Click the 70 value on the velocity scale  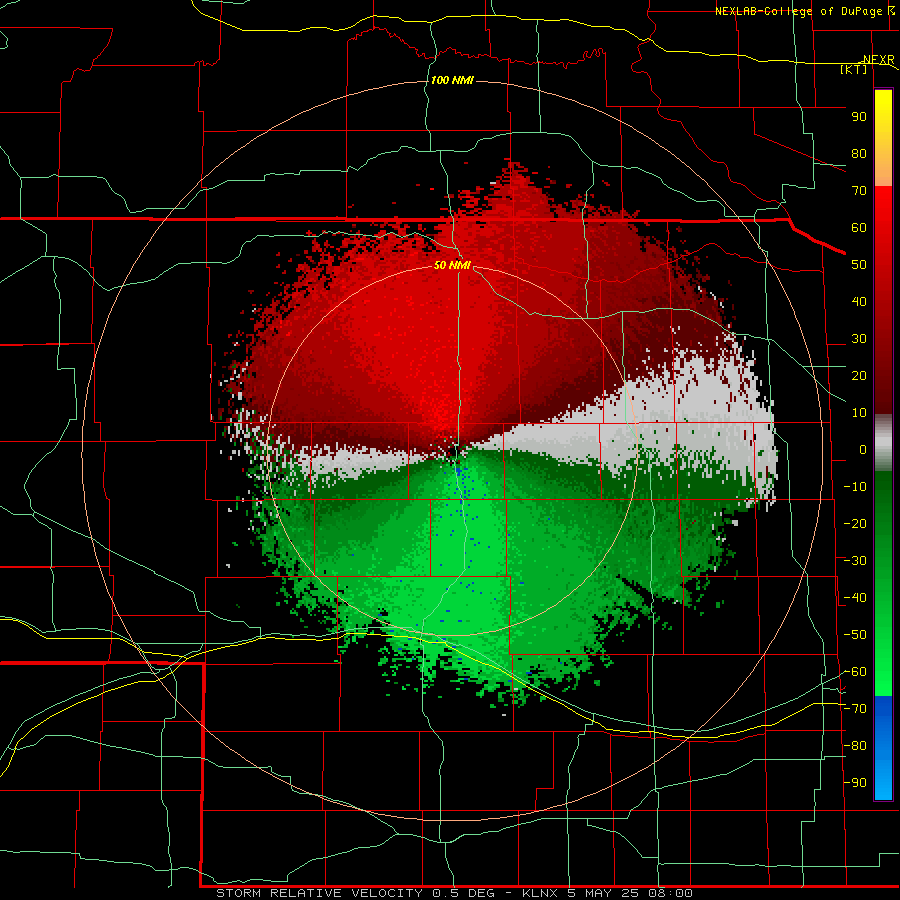[859, 191]
